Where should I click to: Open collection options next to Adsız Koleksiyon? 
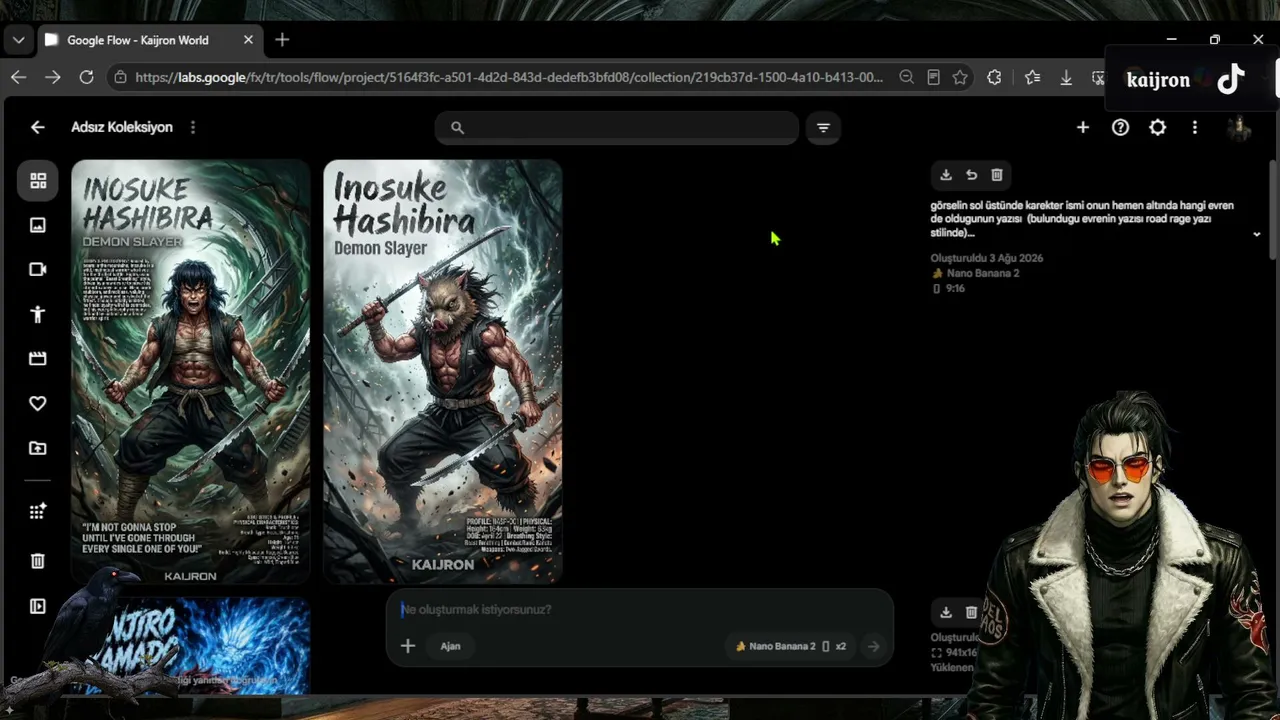tap(193, 127)
